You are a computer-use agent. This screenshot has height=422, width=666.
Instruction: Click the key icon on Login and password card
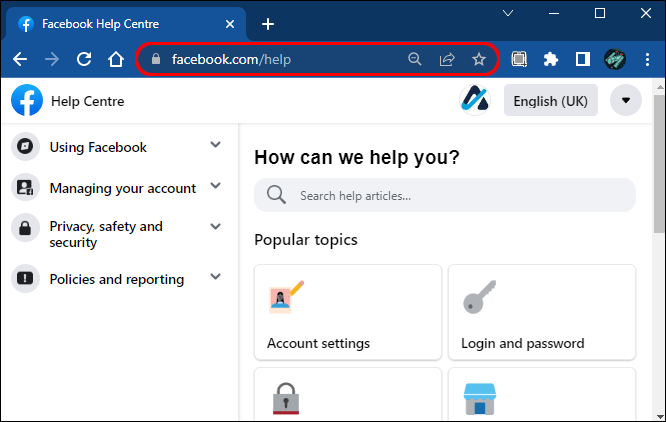point(480,297)
